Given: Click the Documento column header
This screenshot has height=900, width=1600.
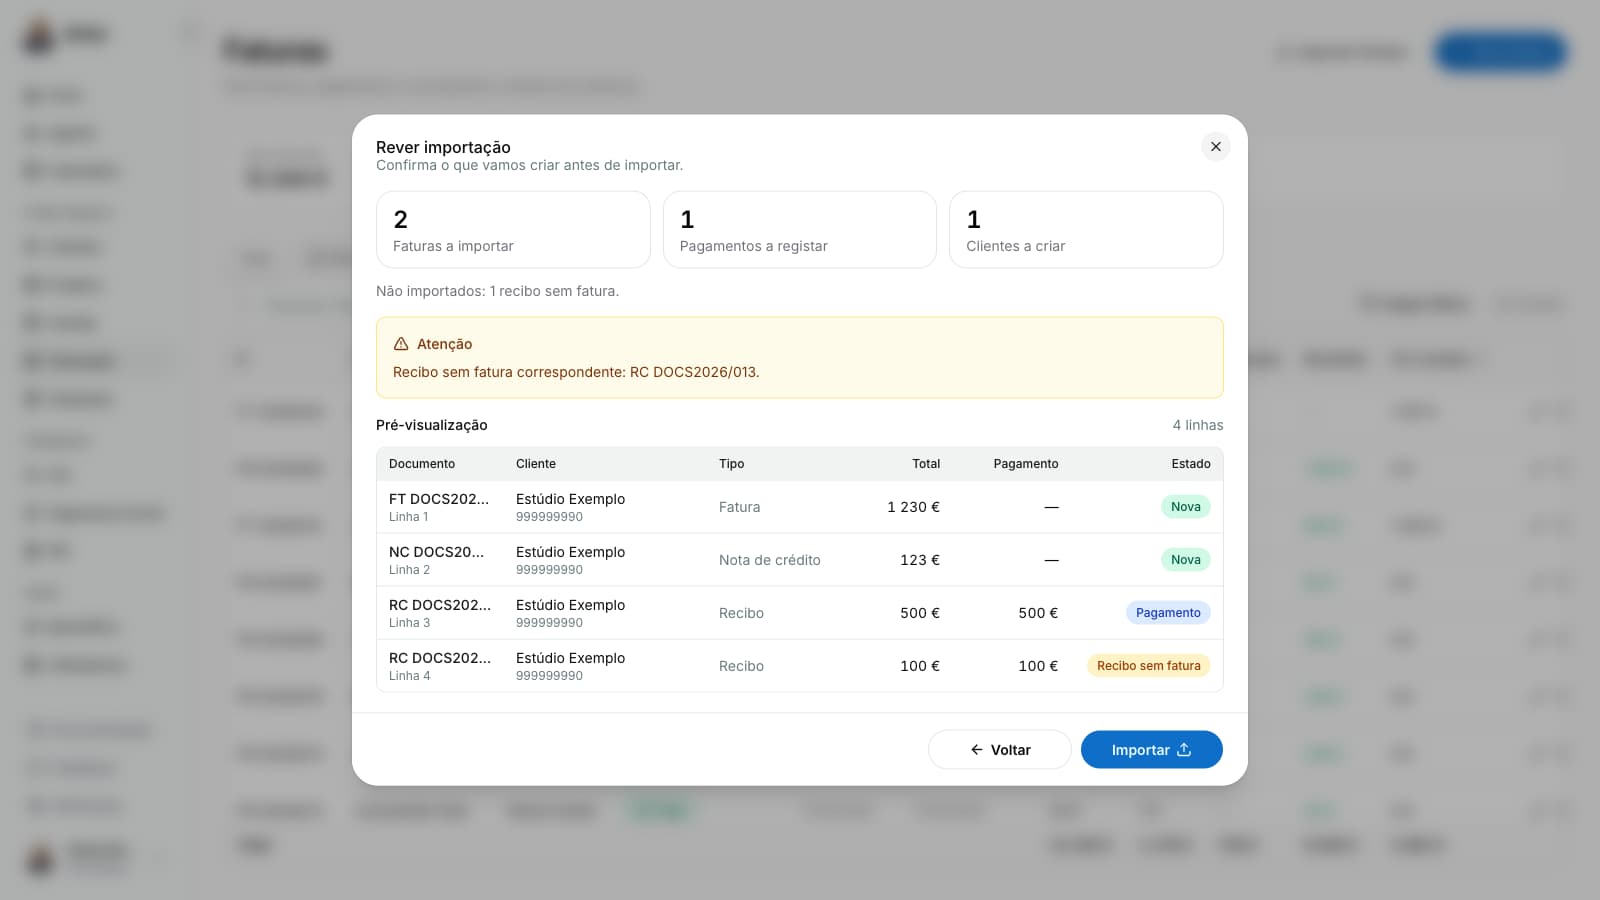Looking at the screenshot, I should tap(422, 464).
